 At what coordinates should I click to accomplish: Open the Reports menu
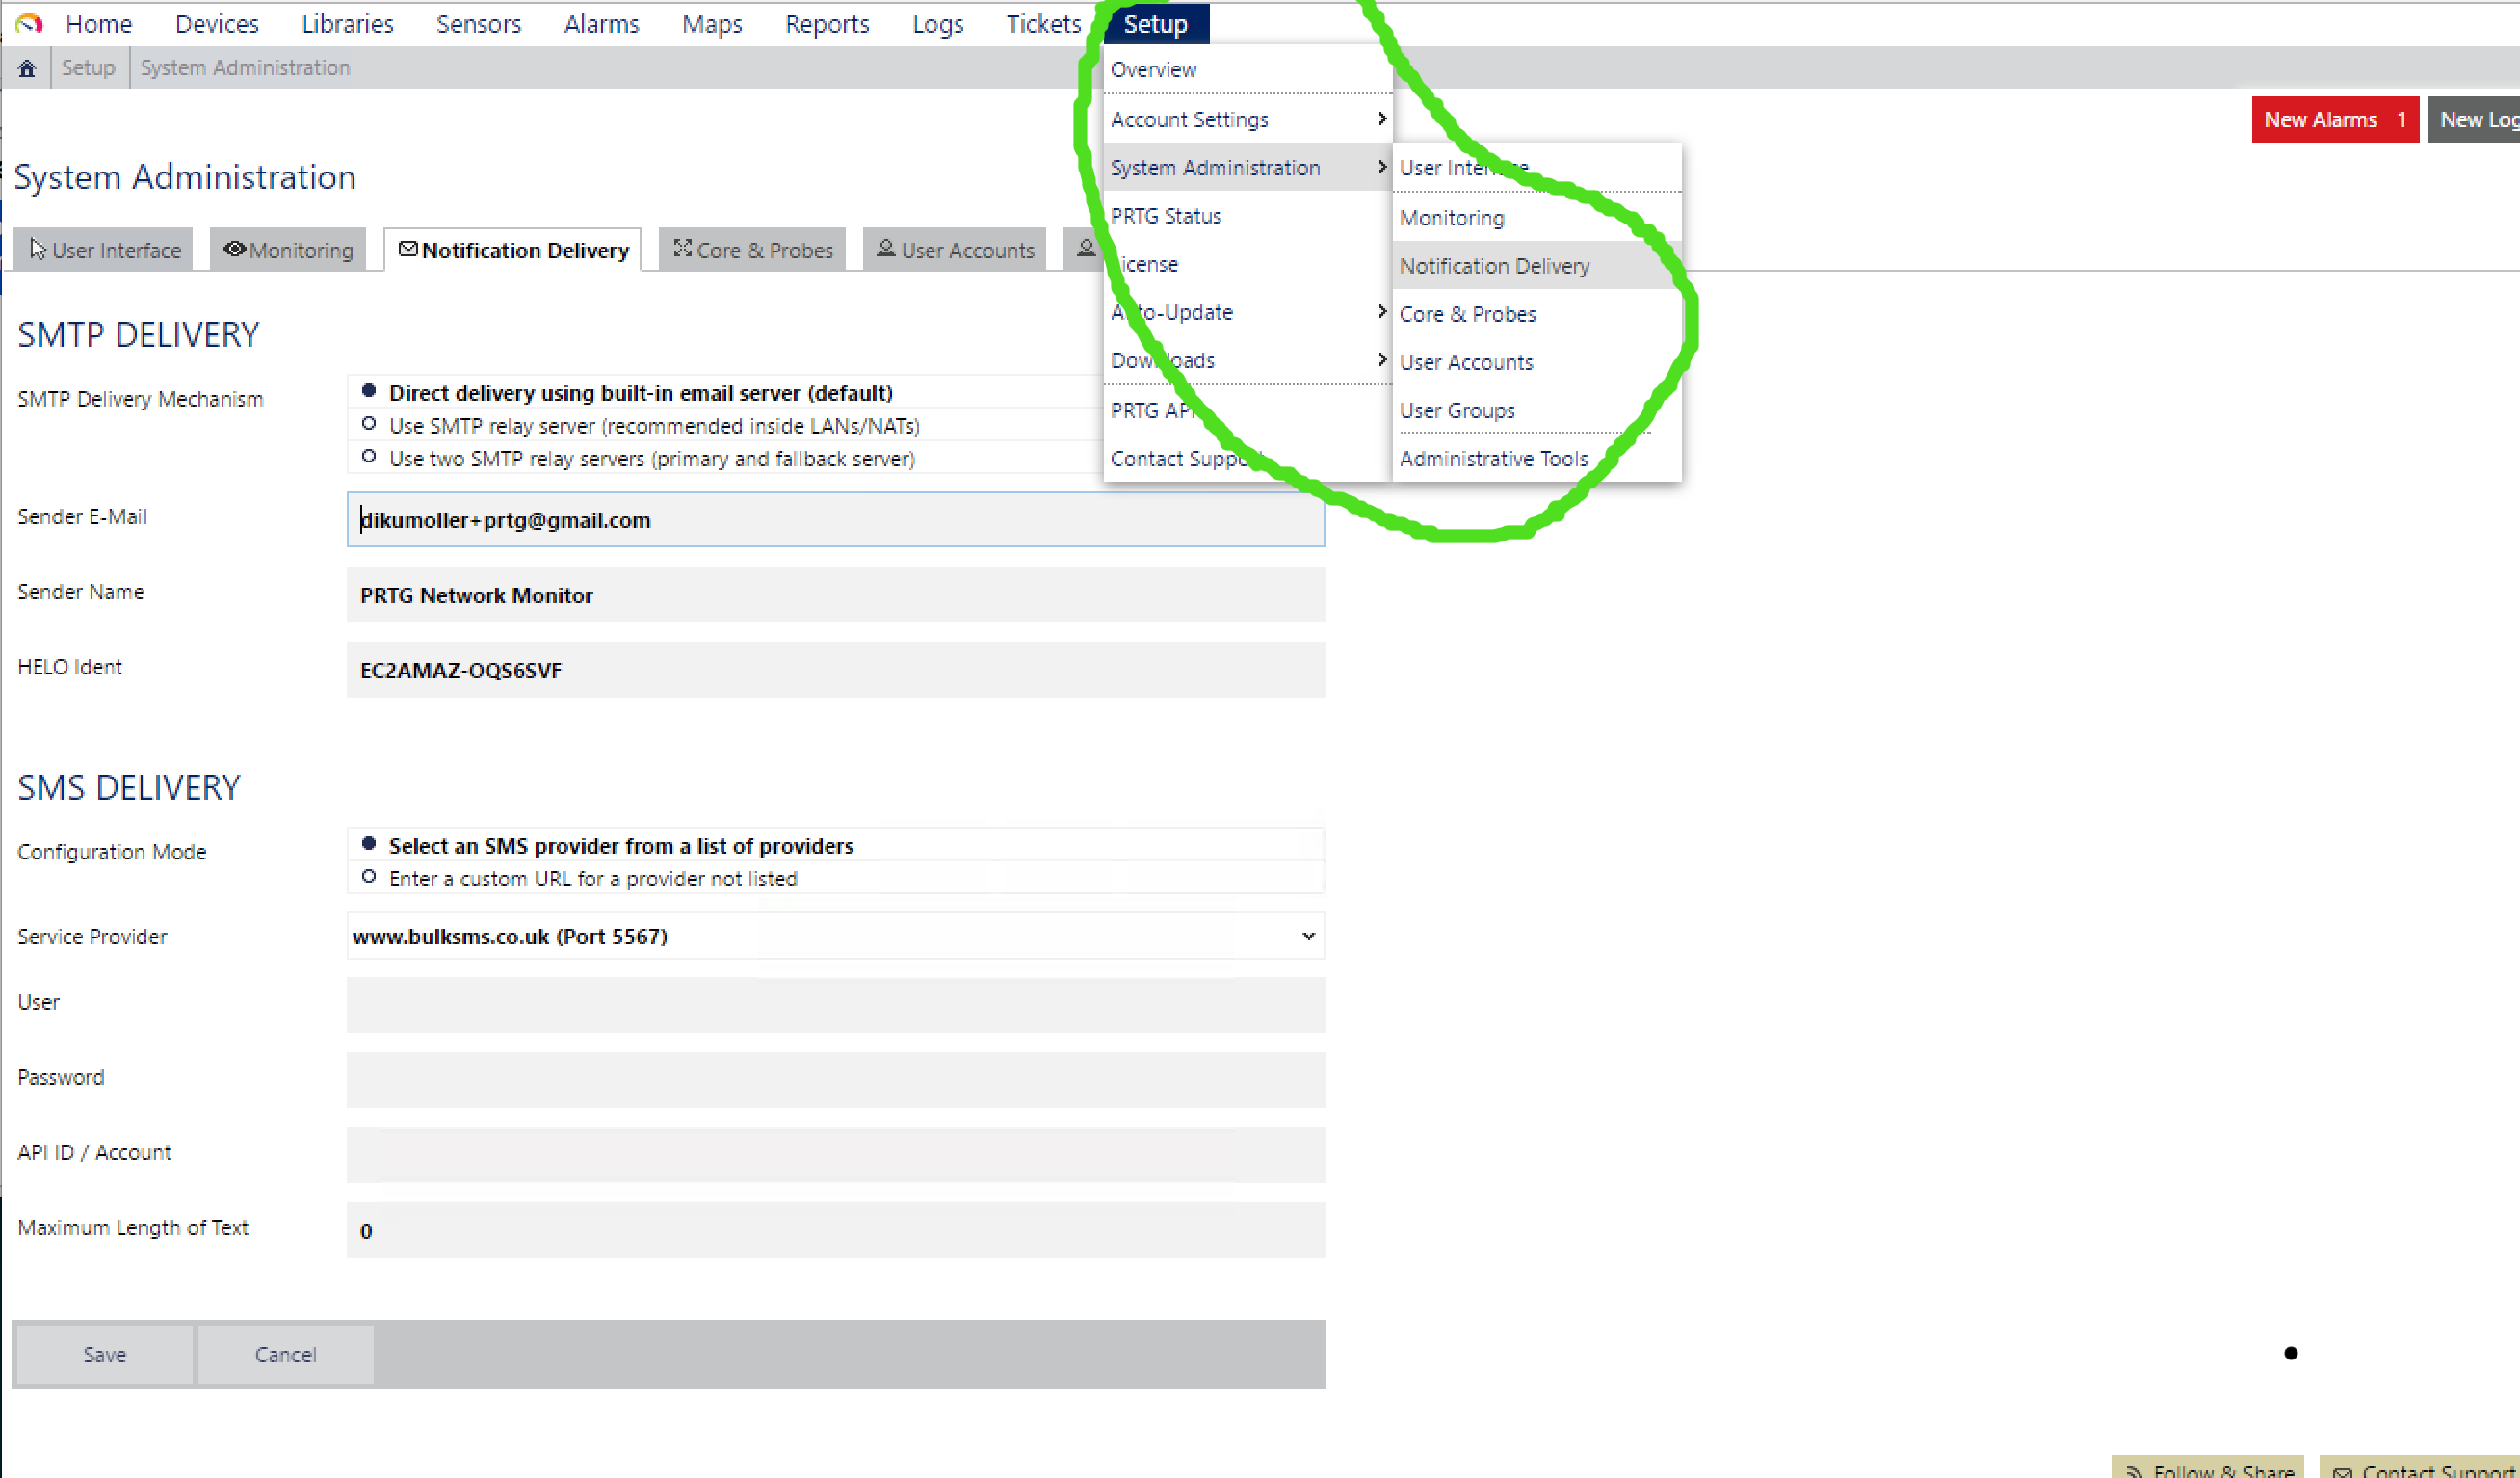[x=827, y=23]
